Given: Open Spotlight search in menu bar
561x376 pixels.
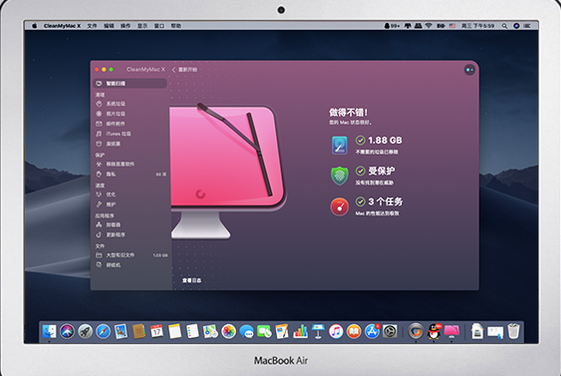Looking at the screenshot, I should coord(504,26).
